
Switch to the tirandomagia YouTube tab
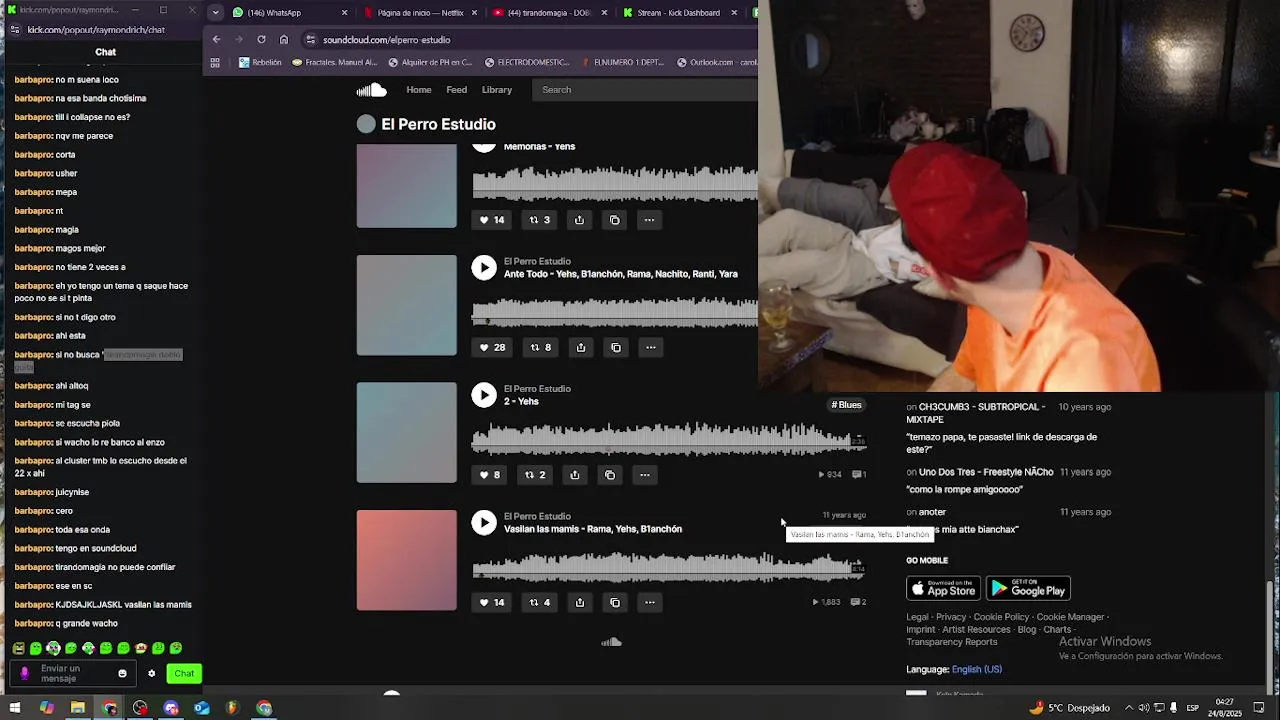(551, 13)
